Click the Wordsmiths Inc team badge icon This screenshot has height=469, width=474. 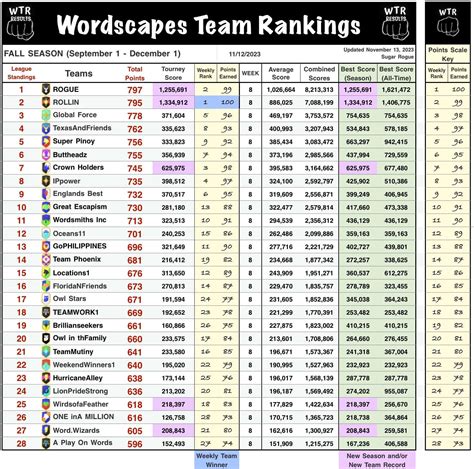[x=46, y=220]
